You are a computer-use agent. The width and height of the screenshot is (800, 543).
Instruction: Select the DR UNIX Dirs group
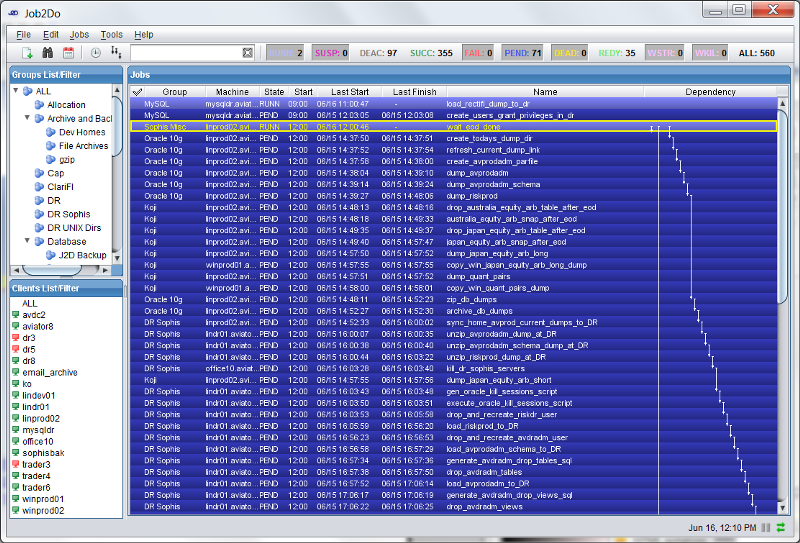pos(74,228)
